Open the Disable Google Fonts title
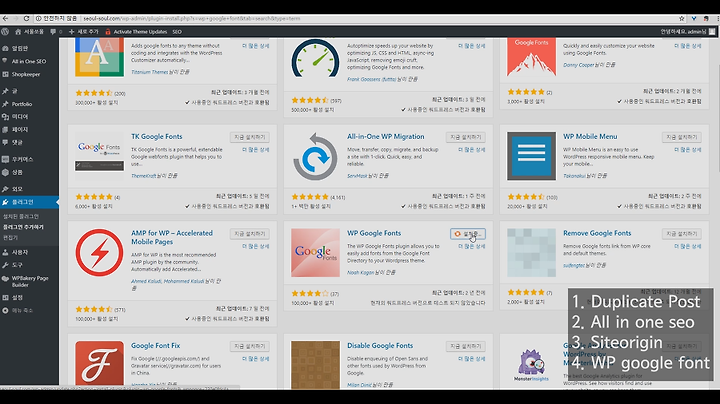 (x=380, y=345)
